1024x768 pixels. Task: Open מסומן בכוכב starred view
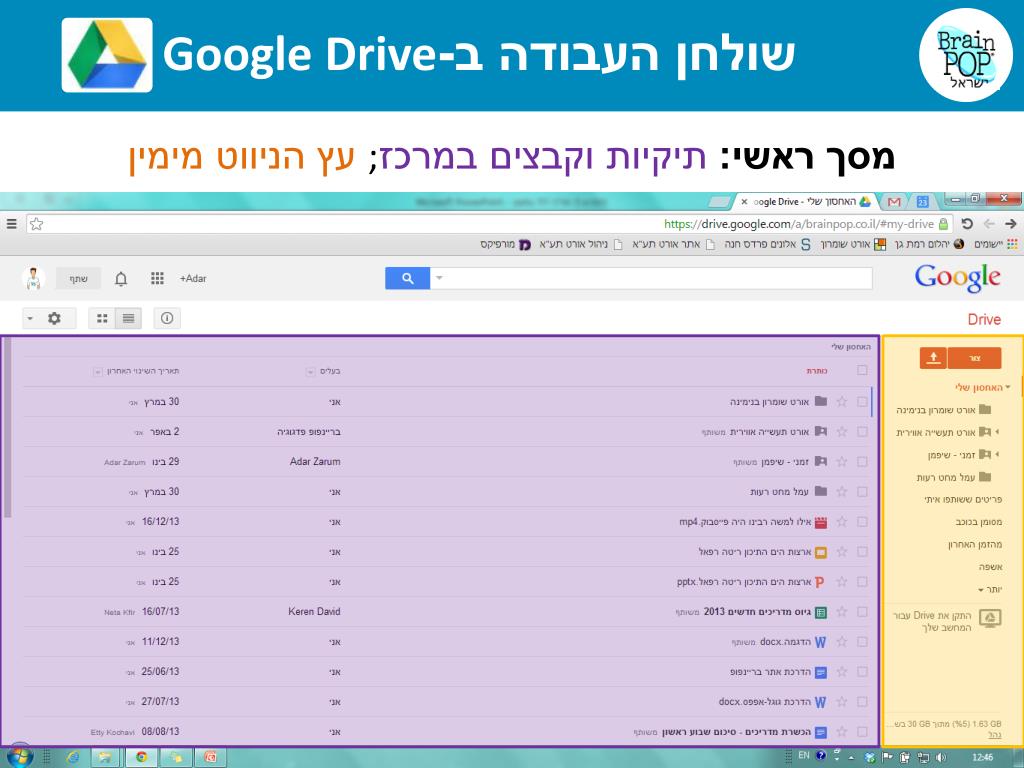979,522
